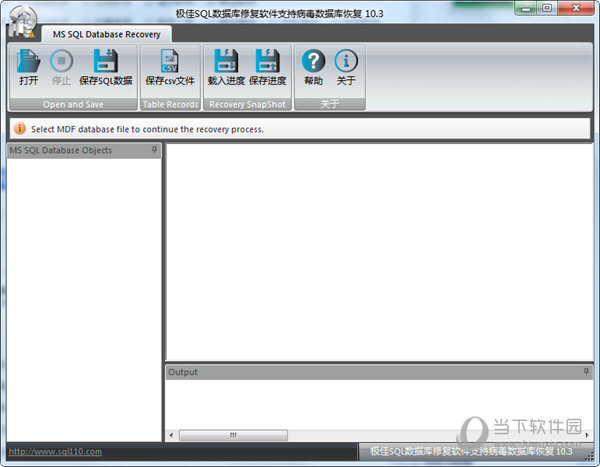Image resolution: width=600 pixels, height=467 pixels.
Task: Click the Output scrollbar right arrow
Action: click(587, 435)
